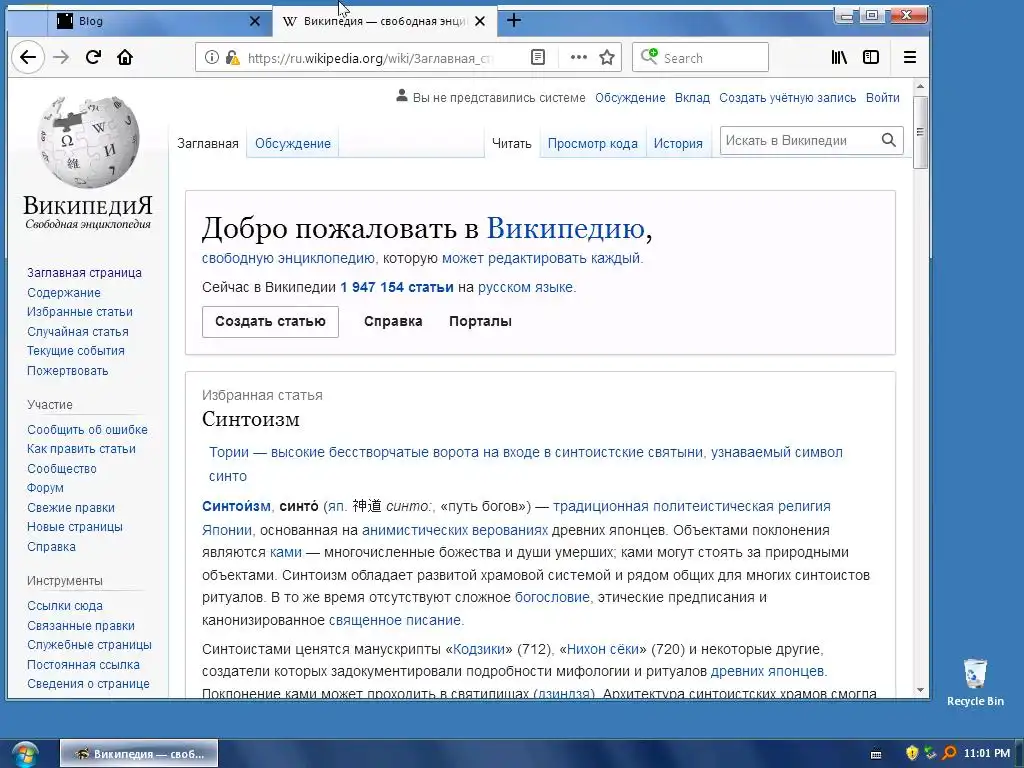Open the Кодзики link
Viewport: 1024px width, 768px height.
pos(478,649)
